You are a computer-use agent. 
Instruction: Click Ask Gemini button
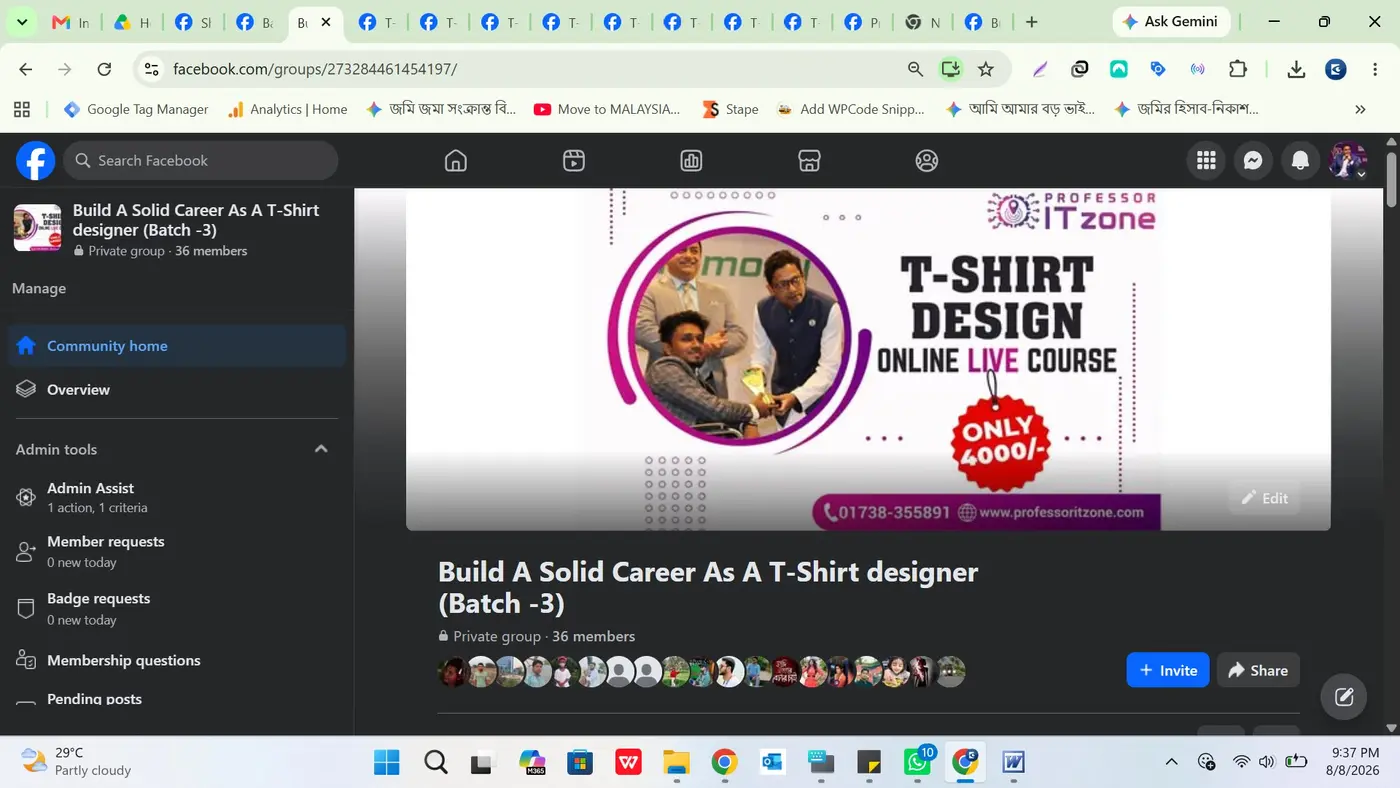[1169, 21]
